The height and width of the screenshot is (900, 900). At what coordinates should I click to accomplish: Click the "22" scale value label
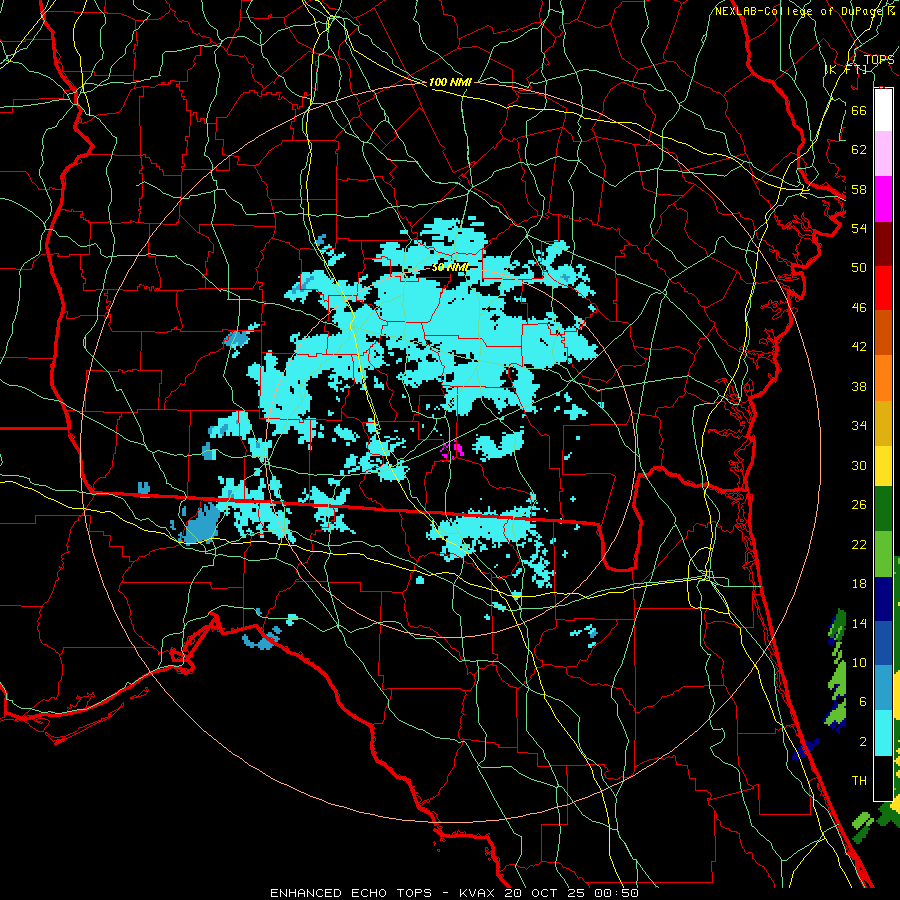(x=859, y=544)
